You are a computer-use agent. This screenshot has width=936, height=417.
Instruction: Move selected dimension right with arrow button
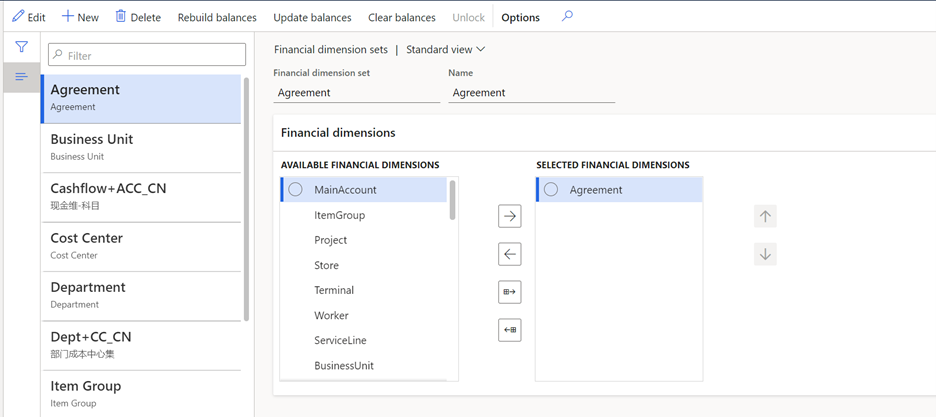click(x=510, y=216)
